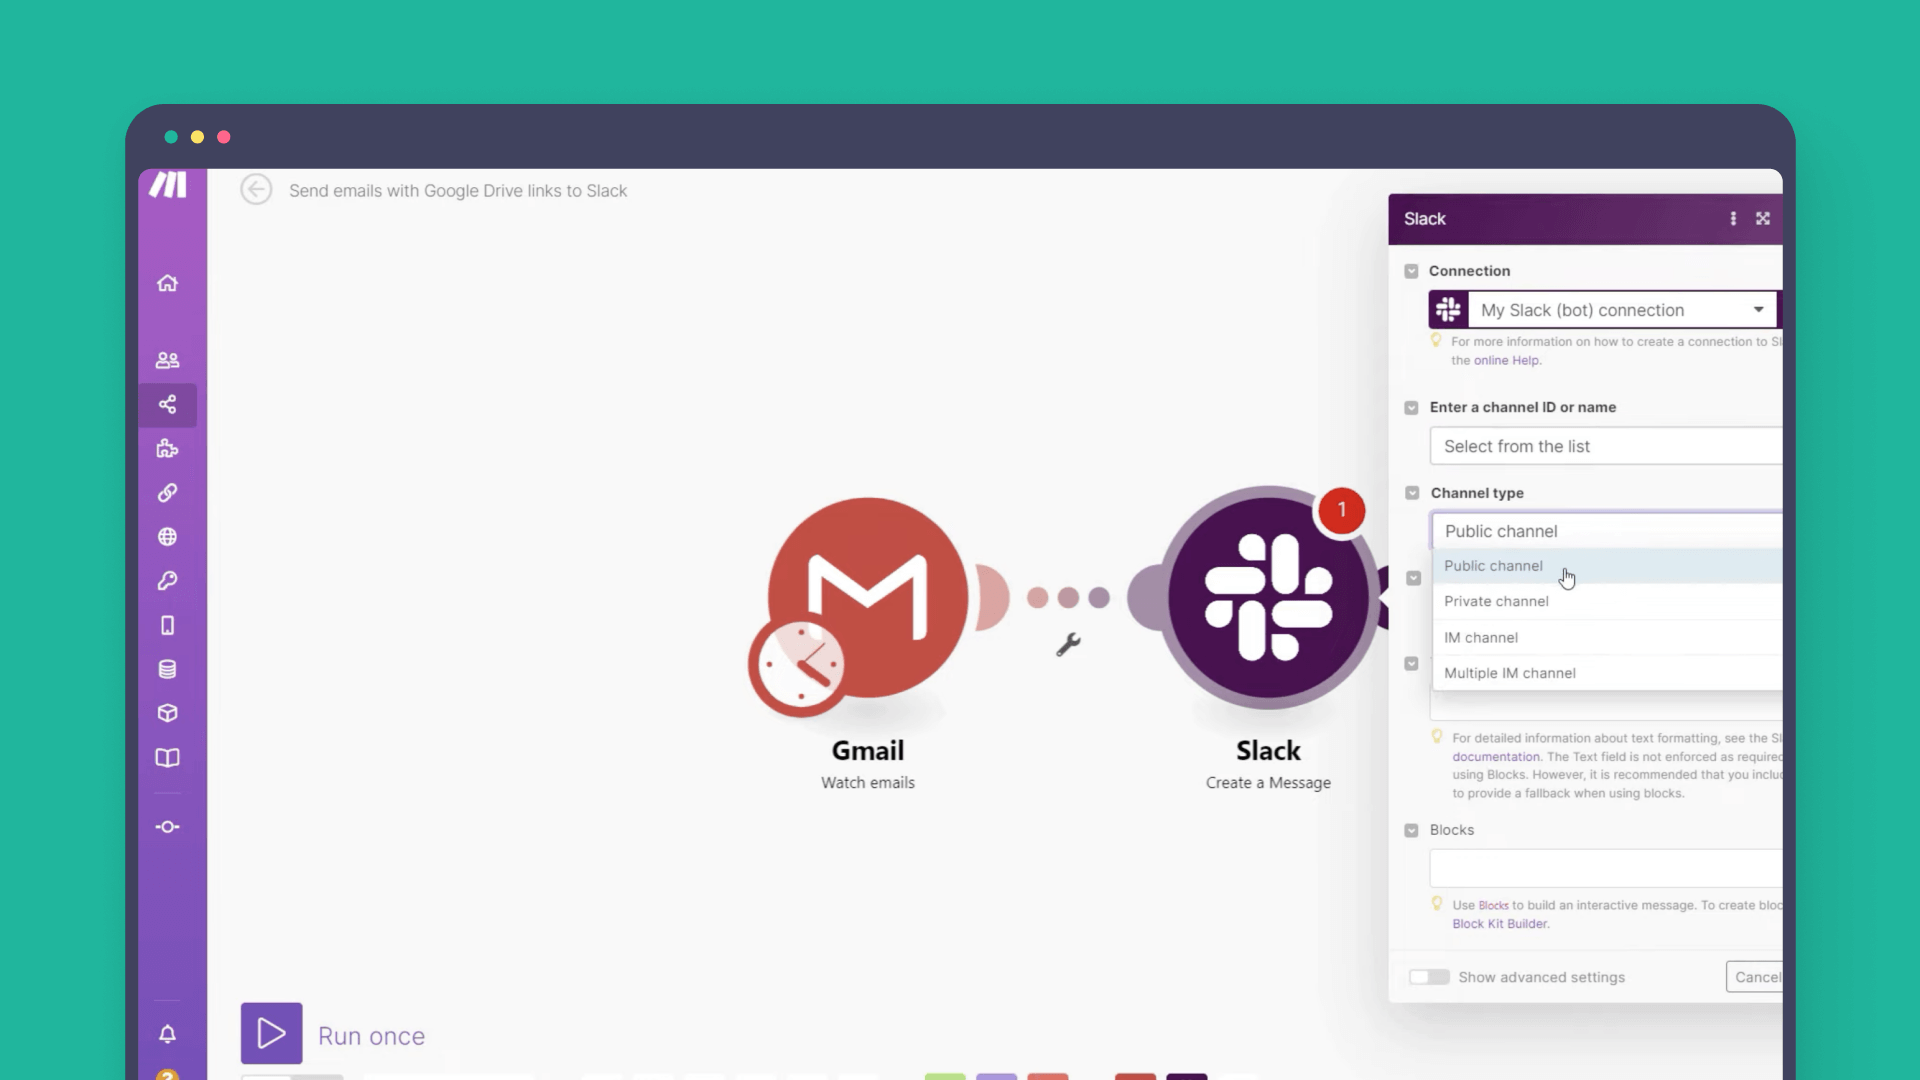Select Multiple IM channel option
Viewport: 1920px width, 1080px height.
[x=1510, y=673]
